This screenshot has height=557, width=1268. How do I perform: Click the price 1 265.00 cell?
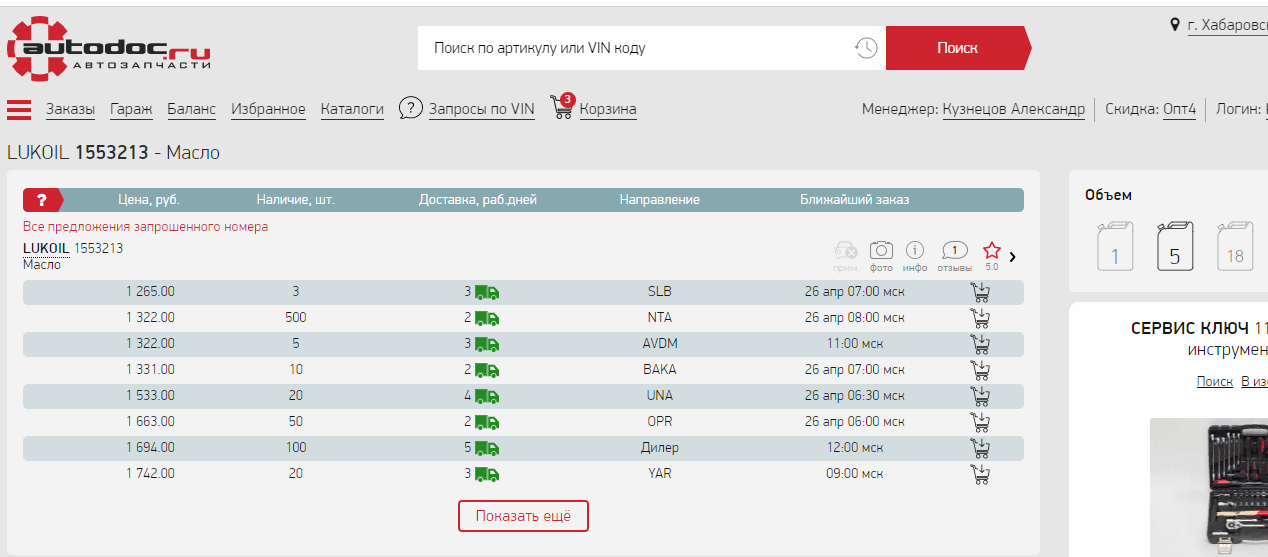150,292
